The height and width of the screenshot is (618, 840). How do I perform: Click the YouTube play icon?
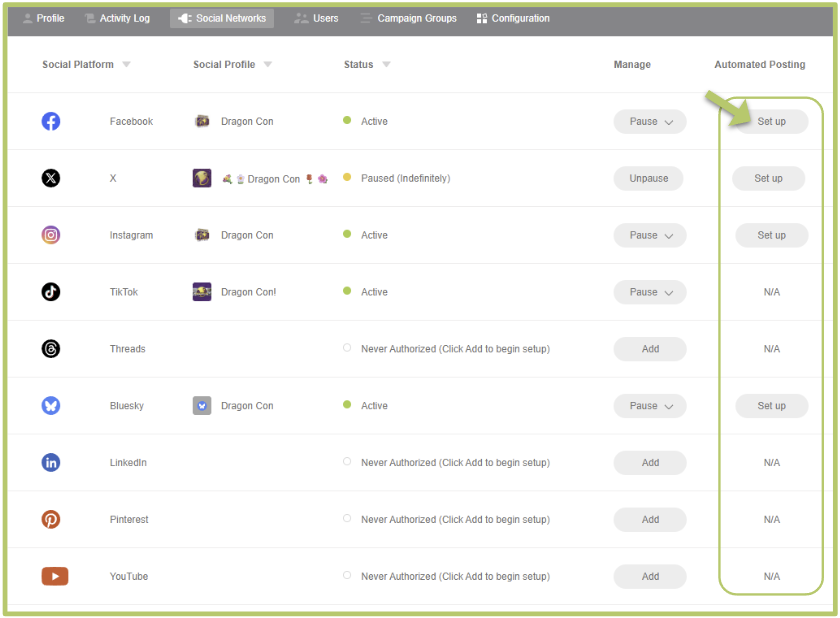[55, 576]
